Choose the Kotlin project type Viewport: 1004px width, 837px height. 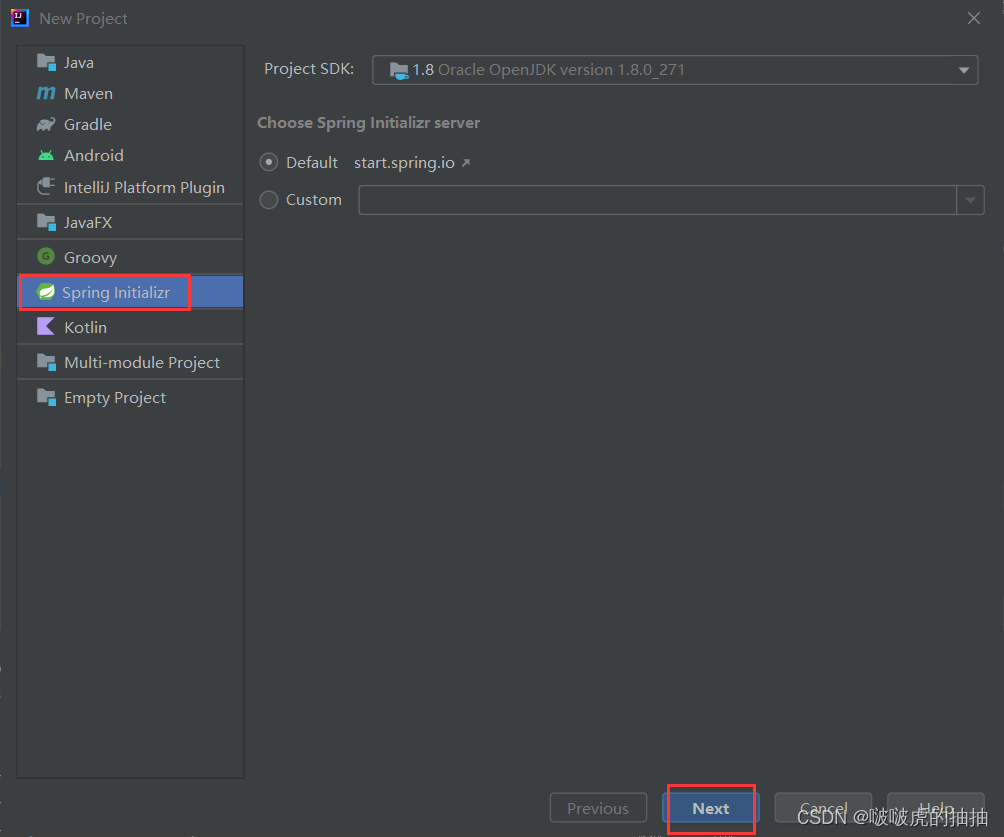tap(130, 327)
